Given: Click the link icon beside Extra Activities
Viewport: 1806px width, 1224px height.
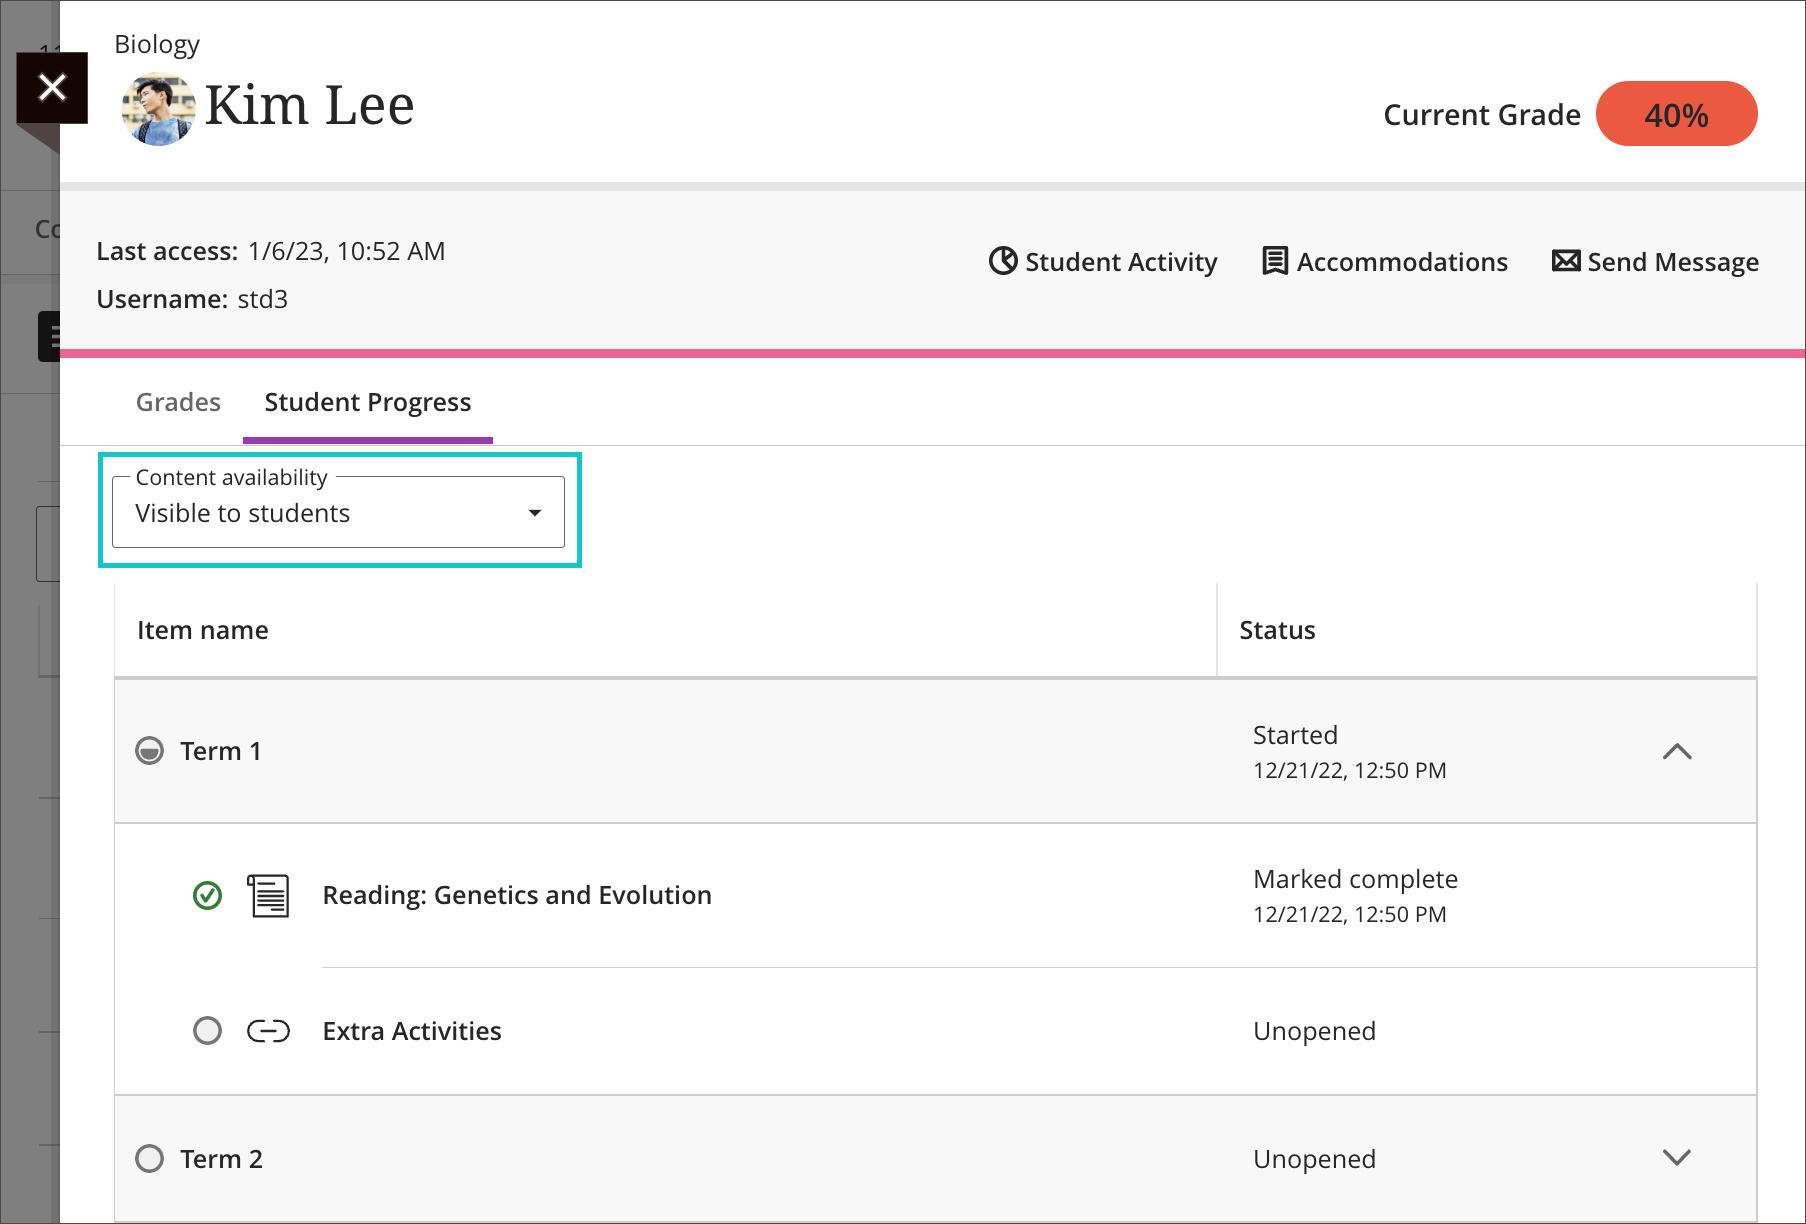Looking at the screenshot, I should (x=268, y=1031).
